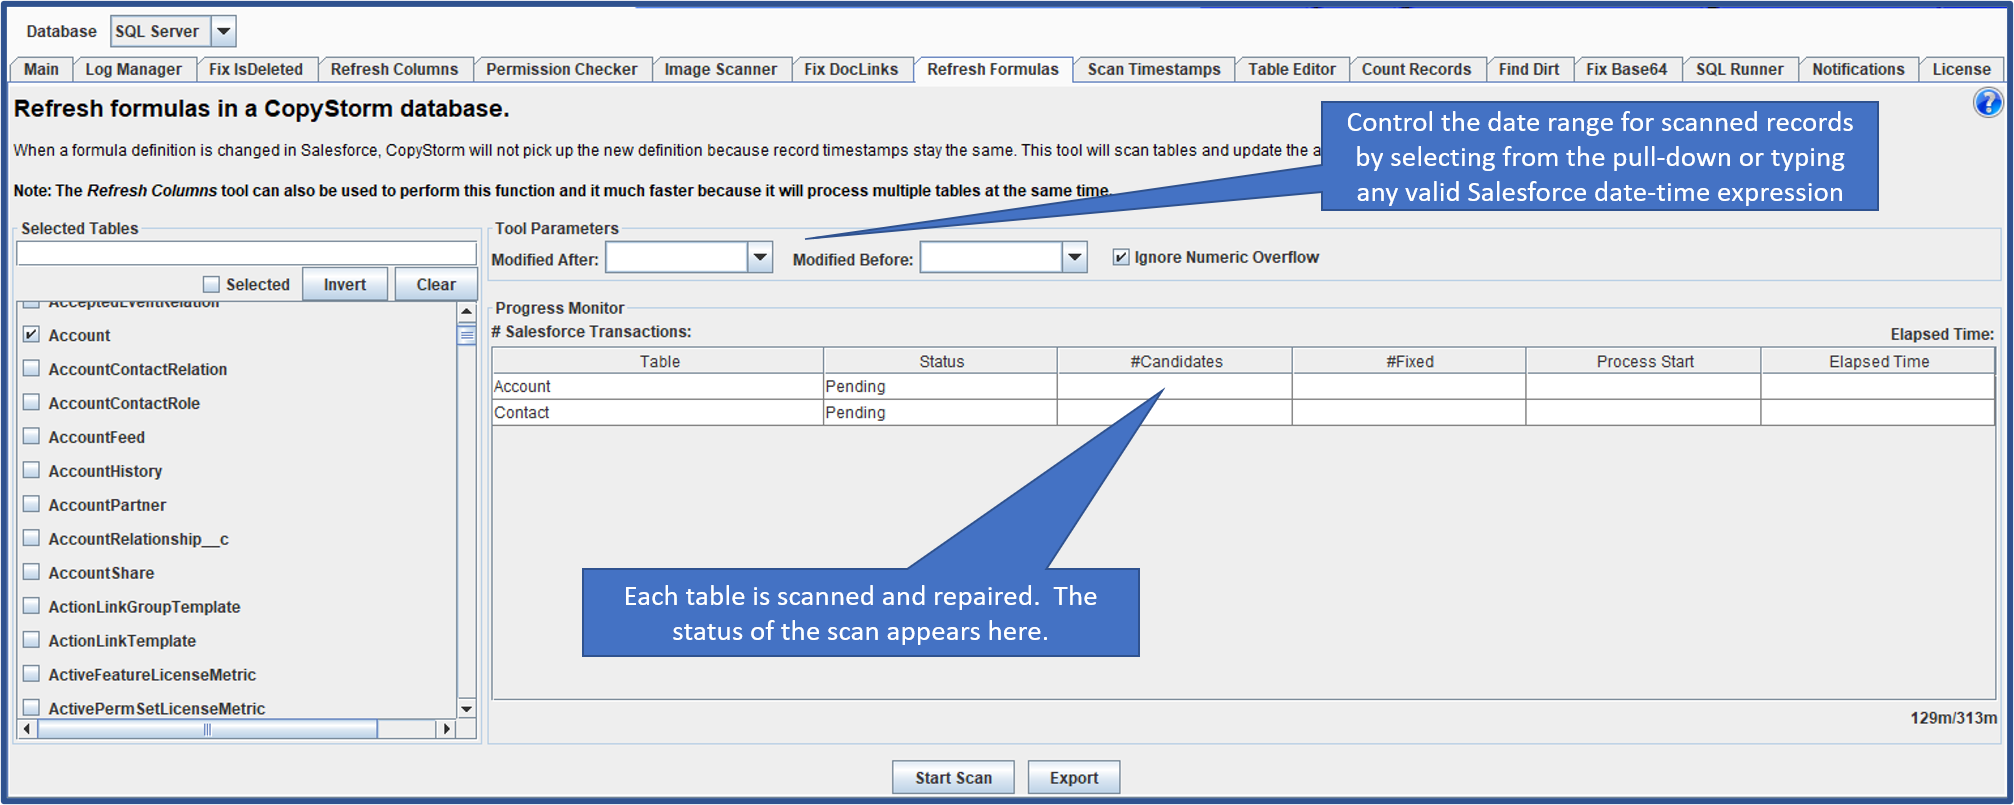The height and width of the screenshot is (805, 2014).
Task: Check the AccountContactRelation table
Action: tap(31, 368)
